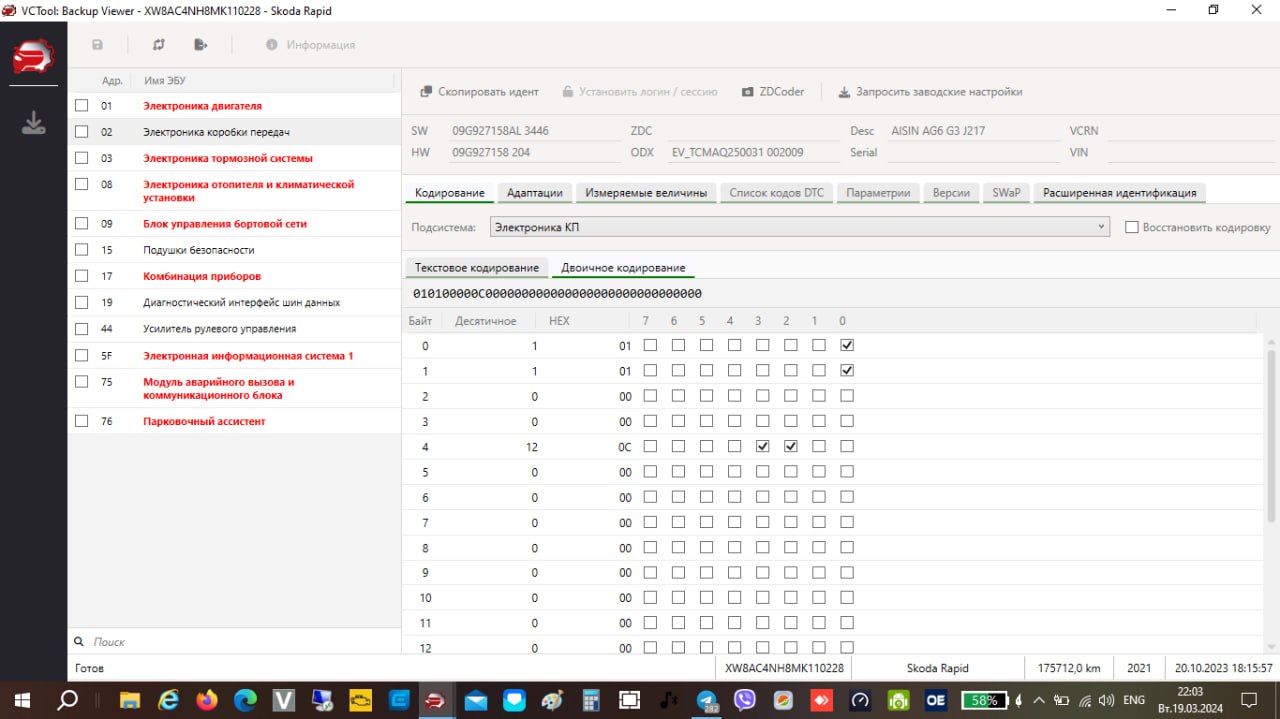Screen dimensions: 1280x719
Task: Open Telegram from the taskbar
Action: click(707, 699)
